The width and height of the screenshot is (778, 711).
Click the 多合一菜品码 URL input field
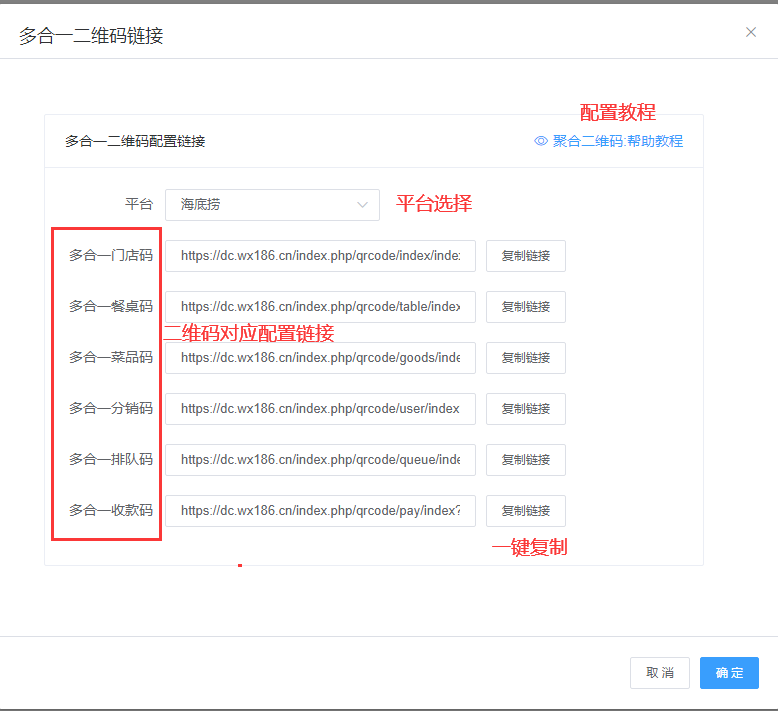pyautogui.click(x=321, y=358)
